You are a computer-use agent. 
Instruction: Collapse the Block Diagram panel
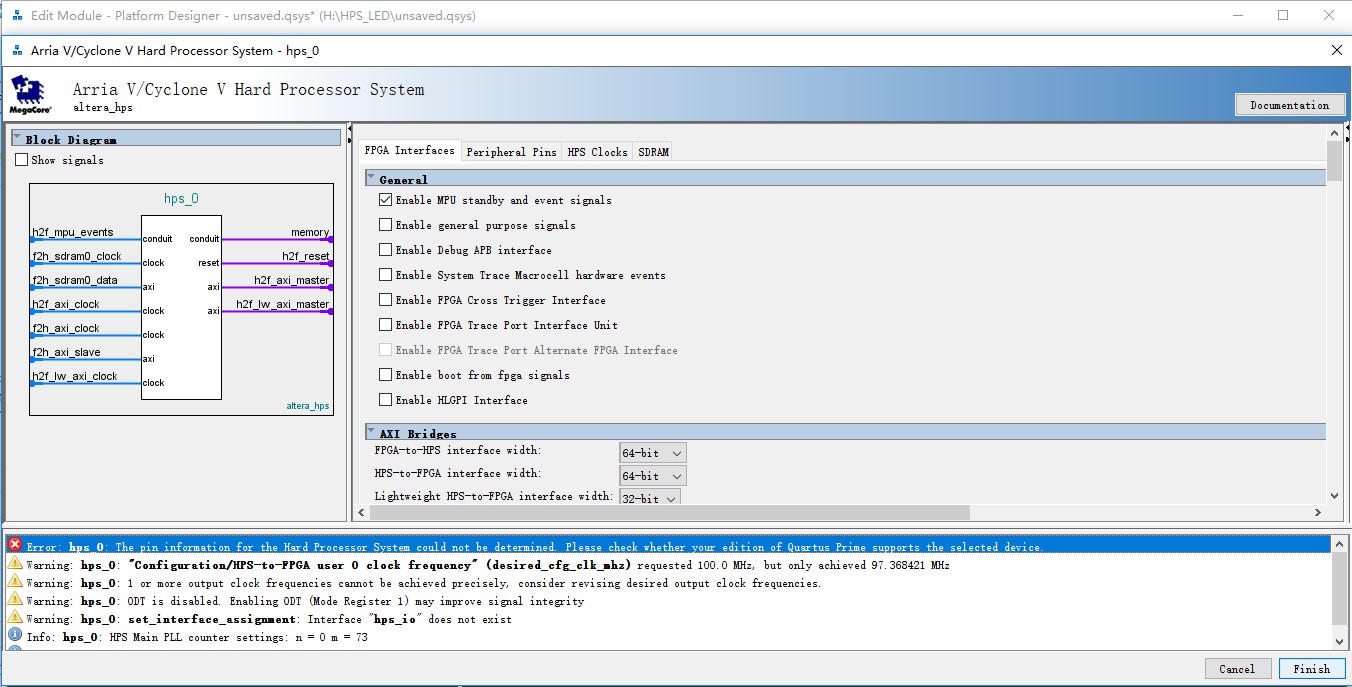pyautogui.click(x=17, y=138)
